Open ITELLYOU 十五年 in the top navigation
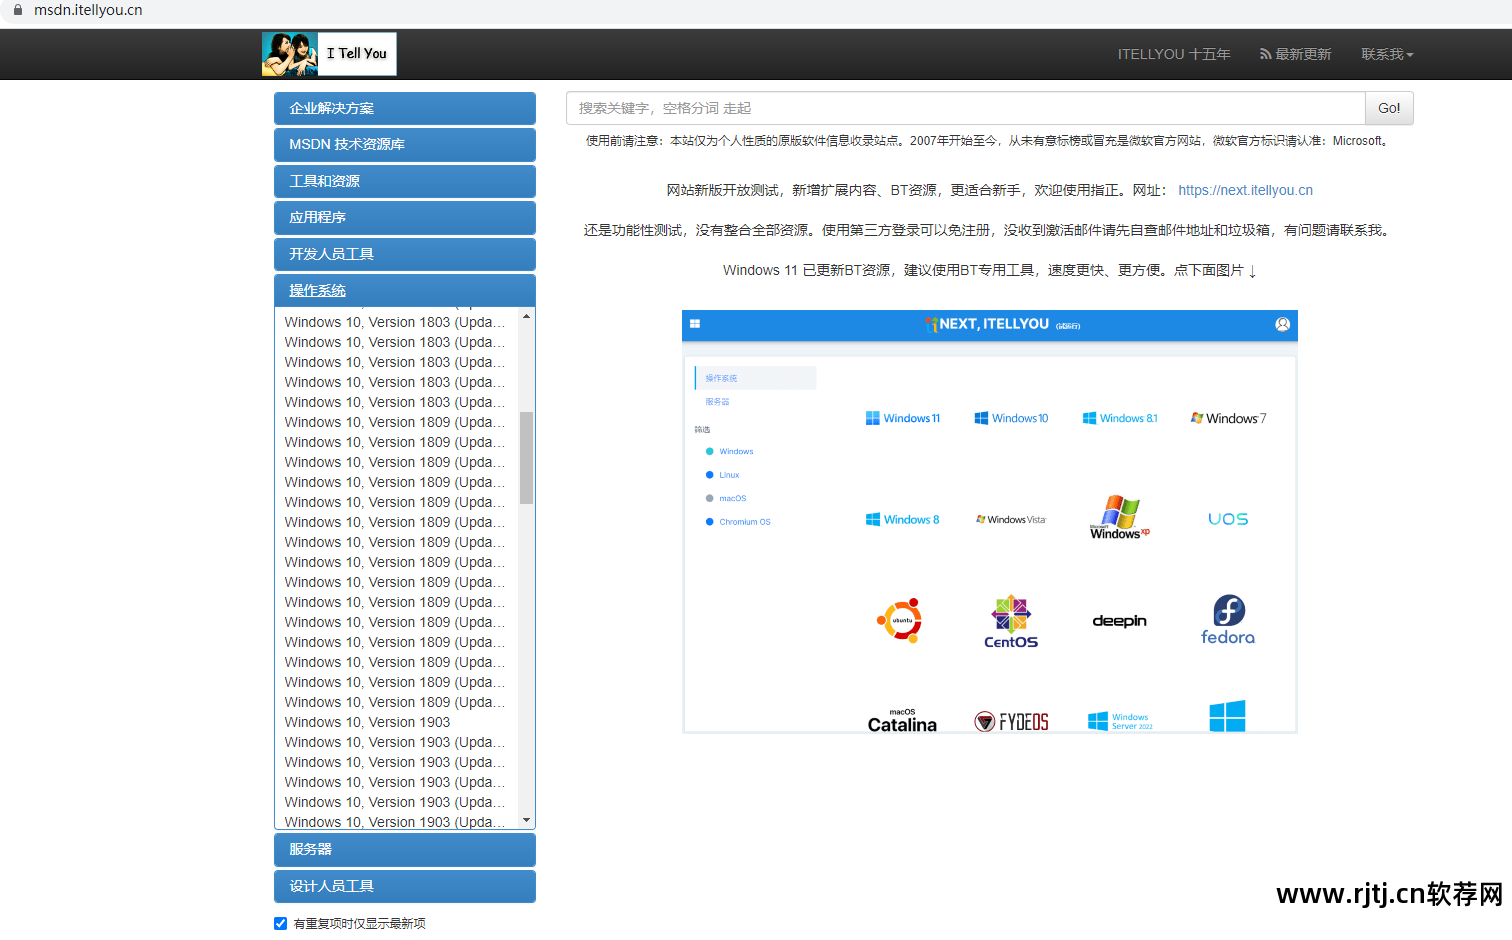Viewport: 1512px width, 940px height. coord(1174,54)
